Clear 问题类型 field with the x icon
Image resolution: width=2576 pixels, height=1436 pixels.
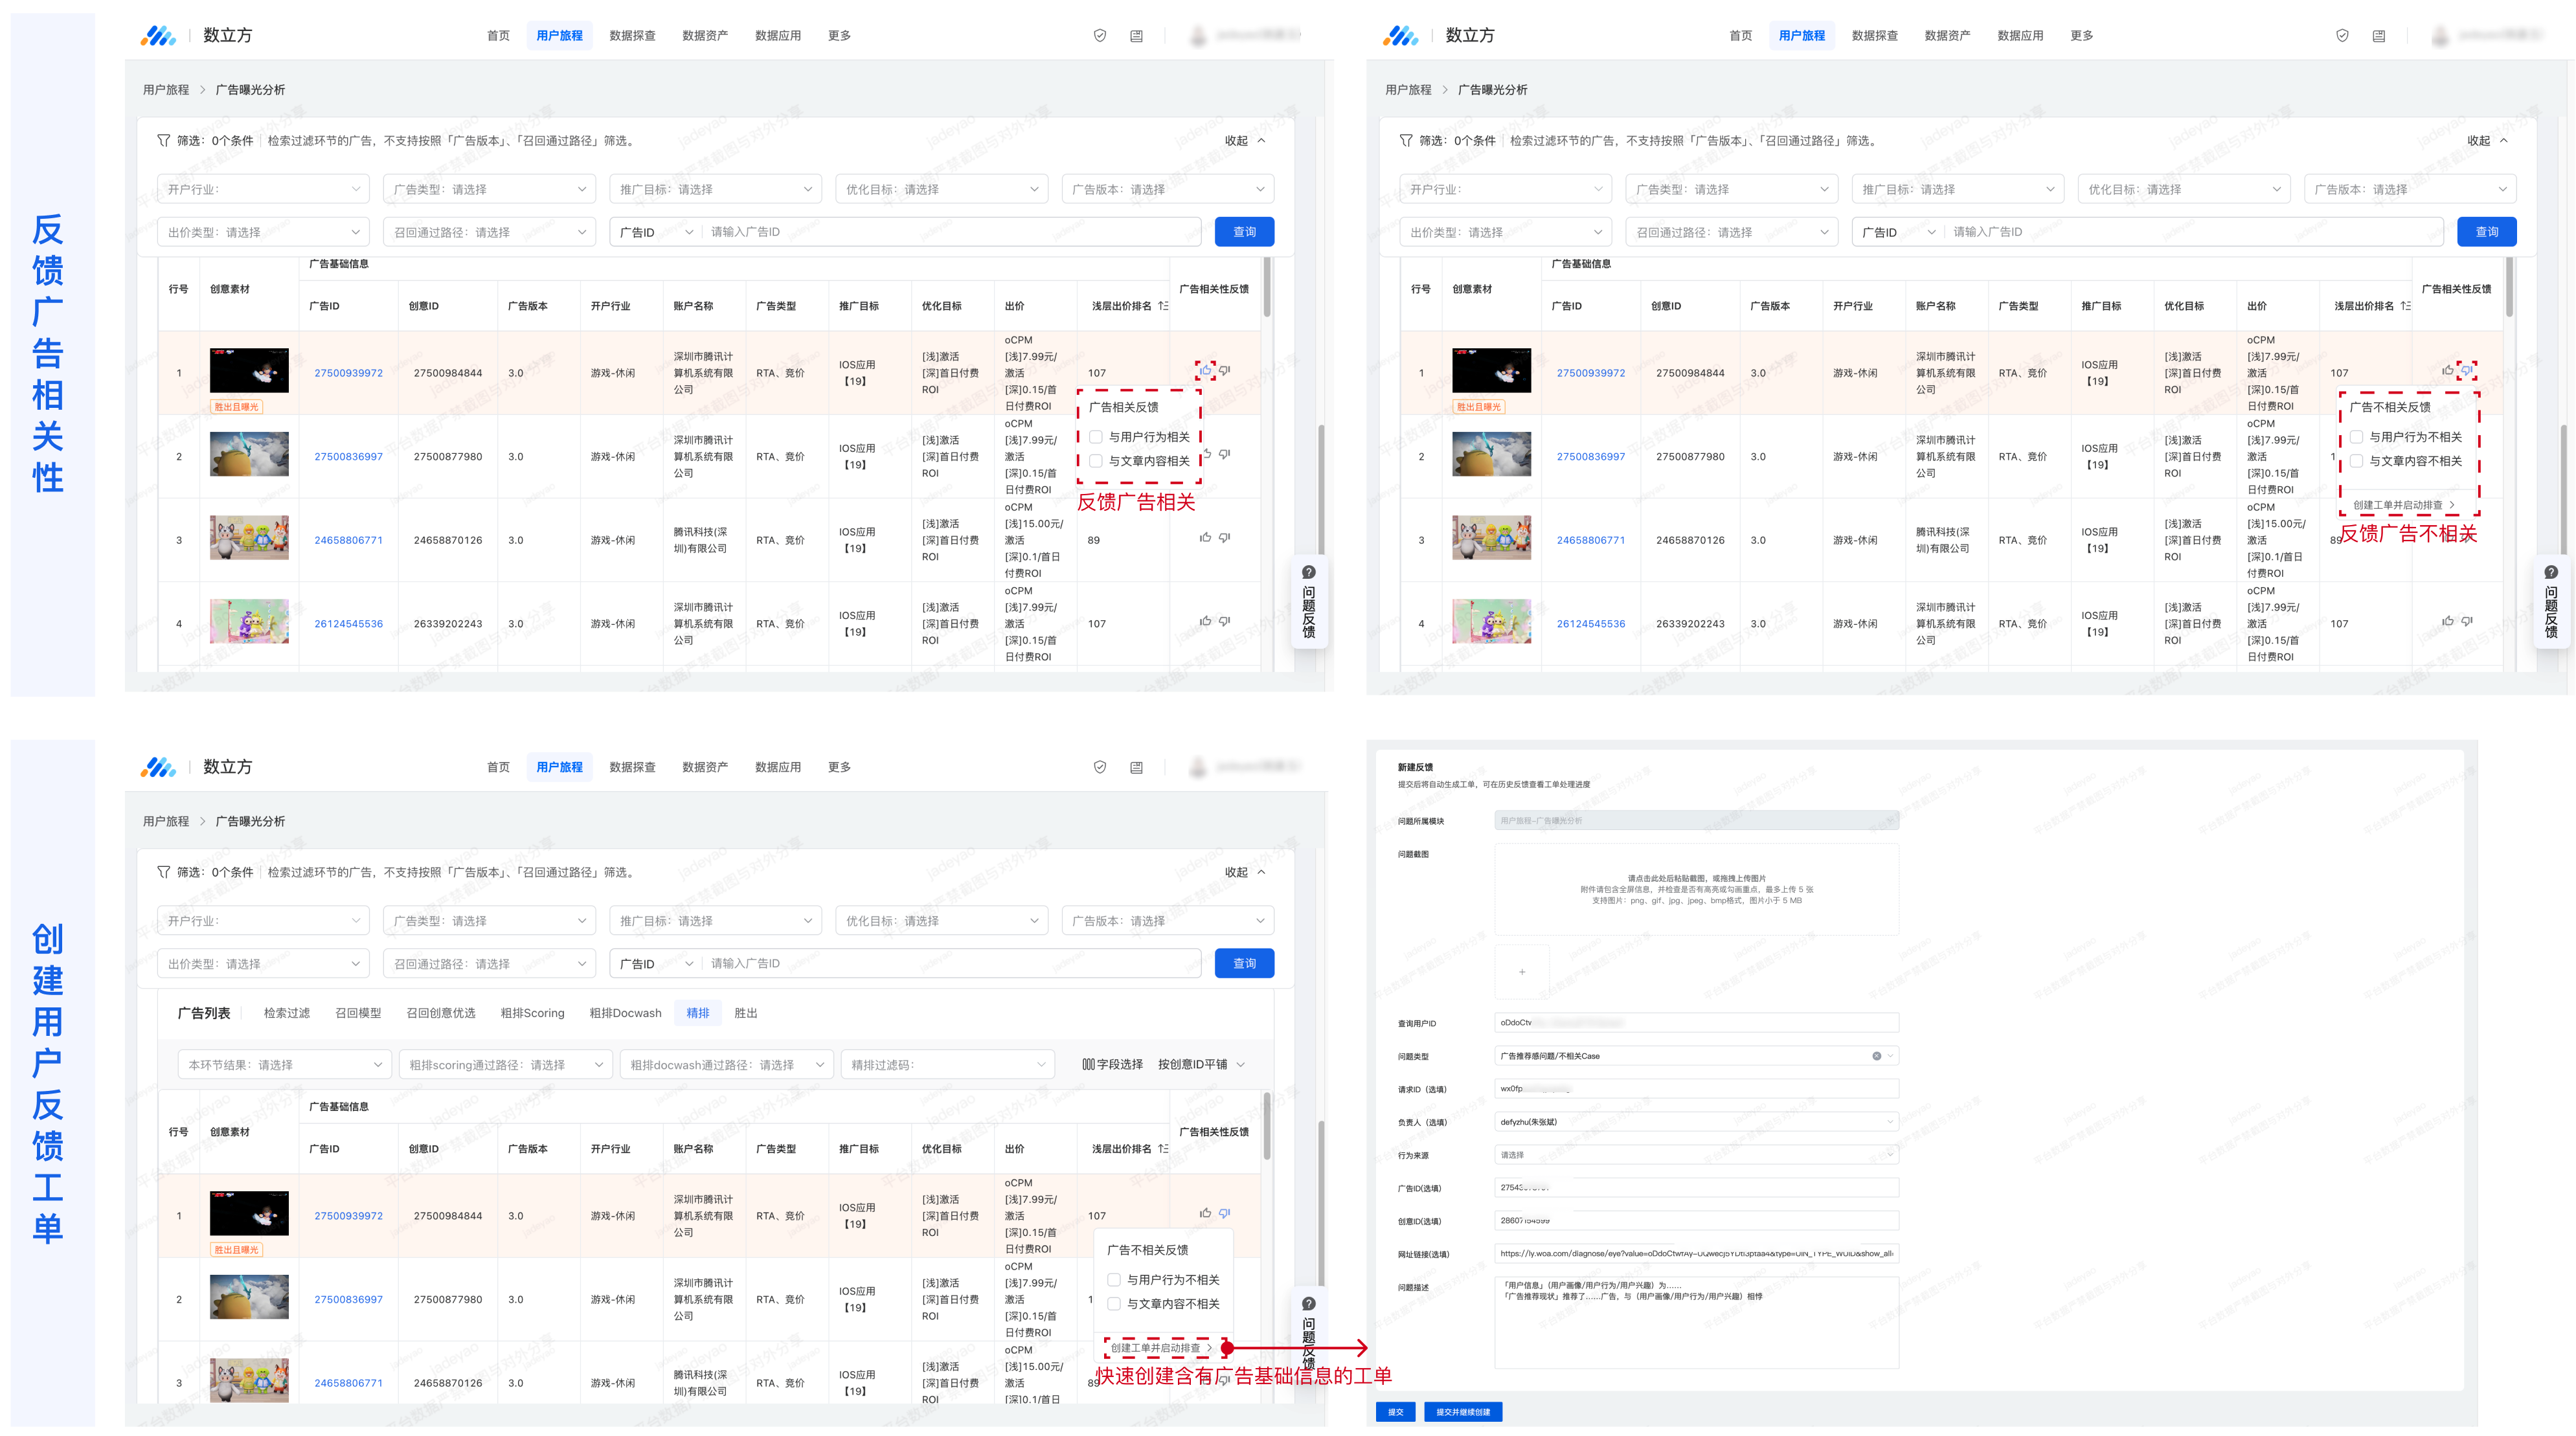coord(1876,1056)
